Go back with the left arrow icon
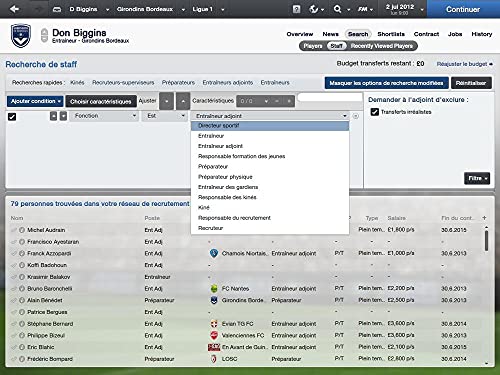 tap(14, 9)
